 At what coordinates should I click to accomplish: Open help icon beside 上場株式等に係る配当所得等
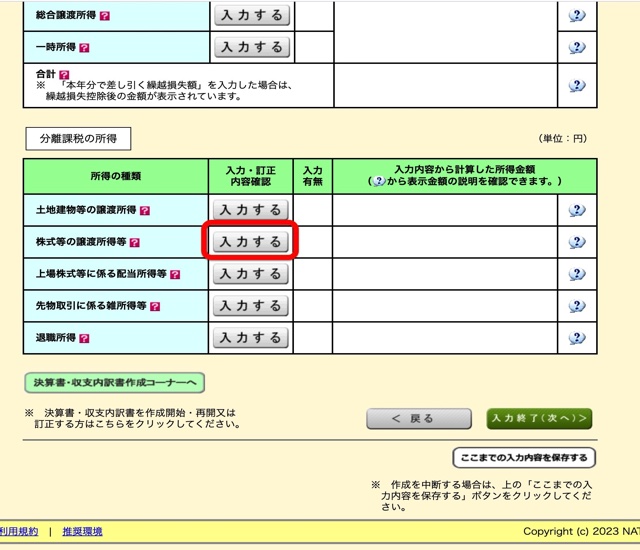(x=175, y=274)
